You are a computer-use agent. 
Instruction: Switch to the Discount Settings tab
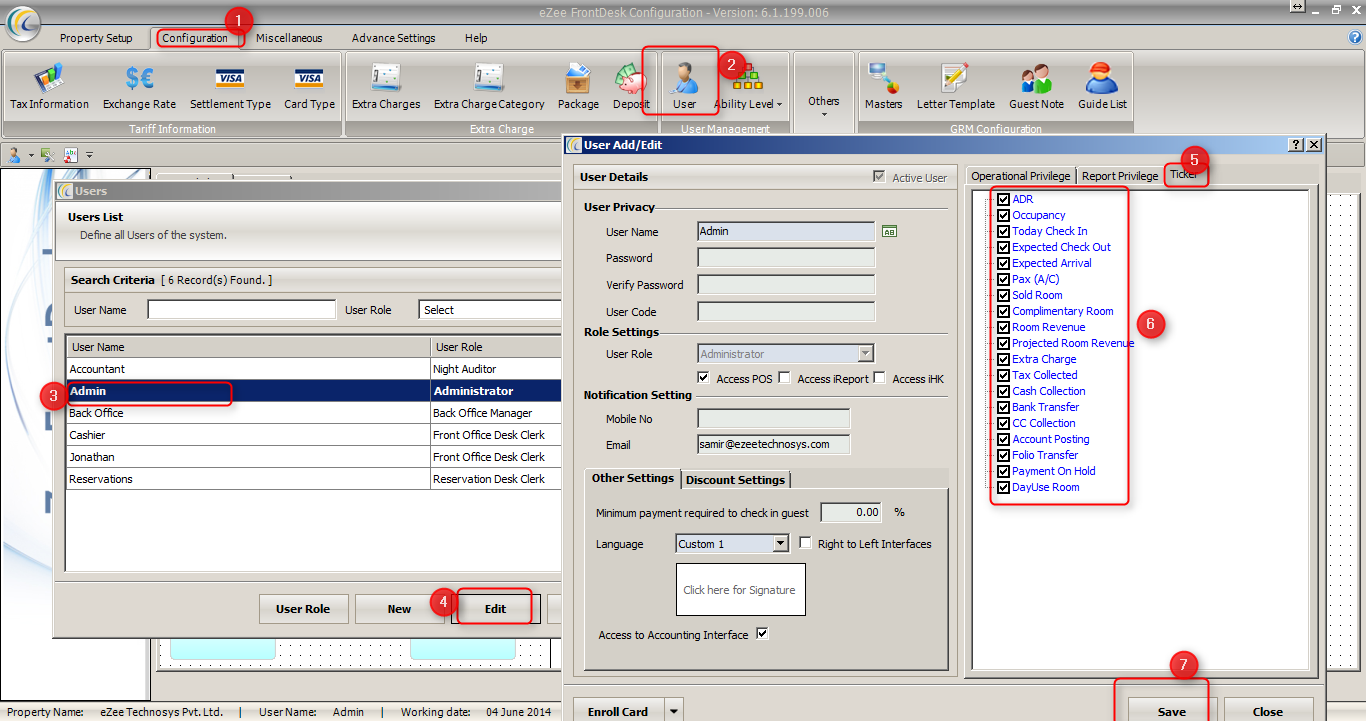736,480
